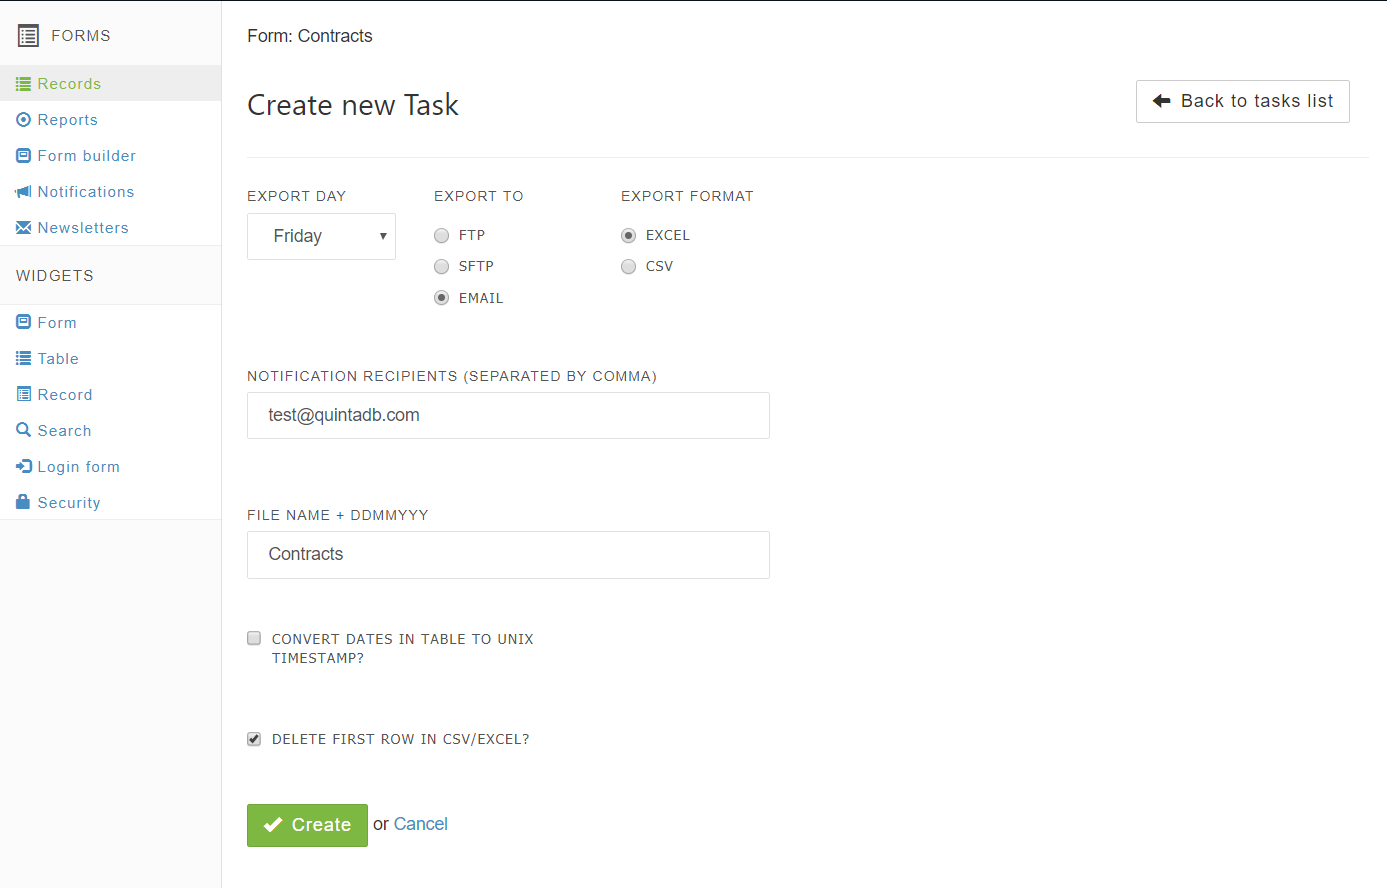Viewport: 1387px width, 888px height.
Task: Choose CSV export format
Action: (628, 267)
